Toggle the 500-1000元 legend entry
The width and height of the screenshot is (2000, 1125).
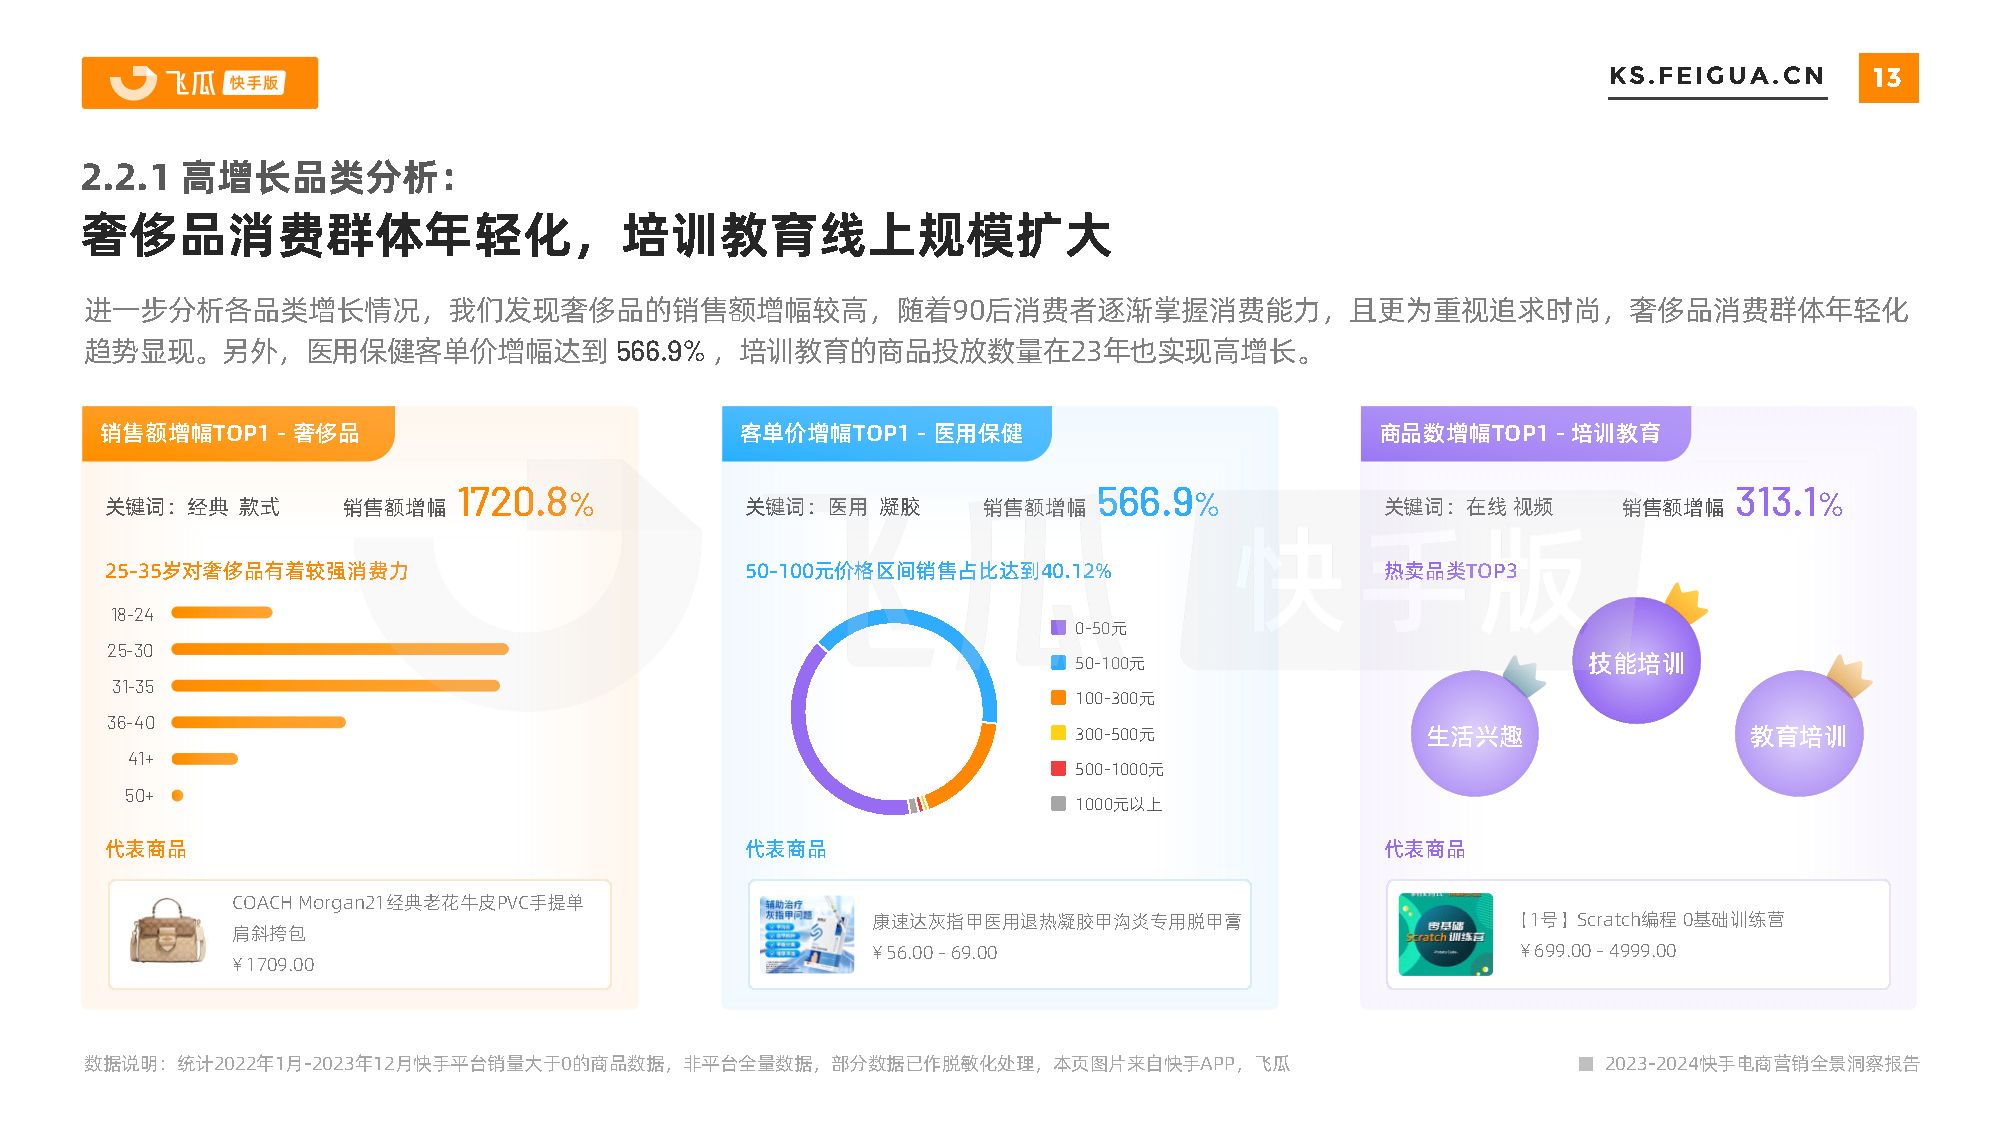point(1112,768)
